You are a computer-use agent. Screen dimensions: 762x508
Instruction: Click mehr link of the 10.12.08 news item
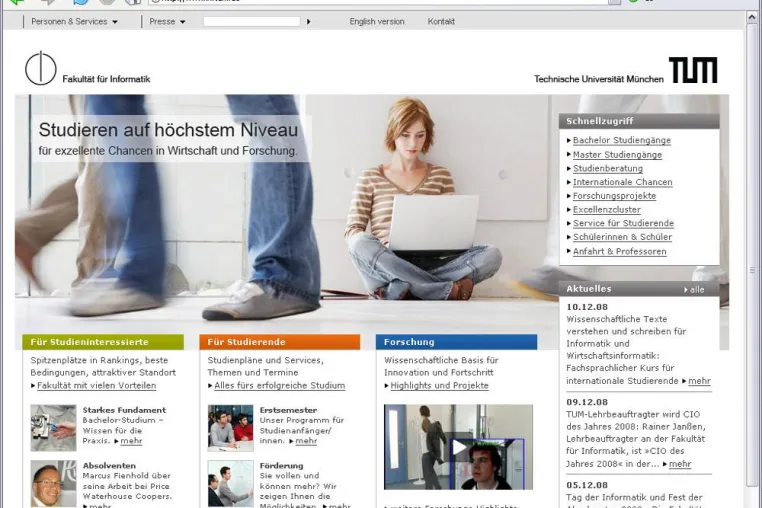click(699, 381)
